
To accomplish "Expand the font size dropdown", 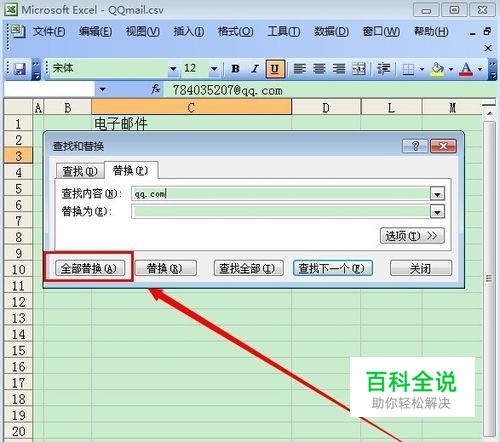I will pos(214,69).
